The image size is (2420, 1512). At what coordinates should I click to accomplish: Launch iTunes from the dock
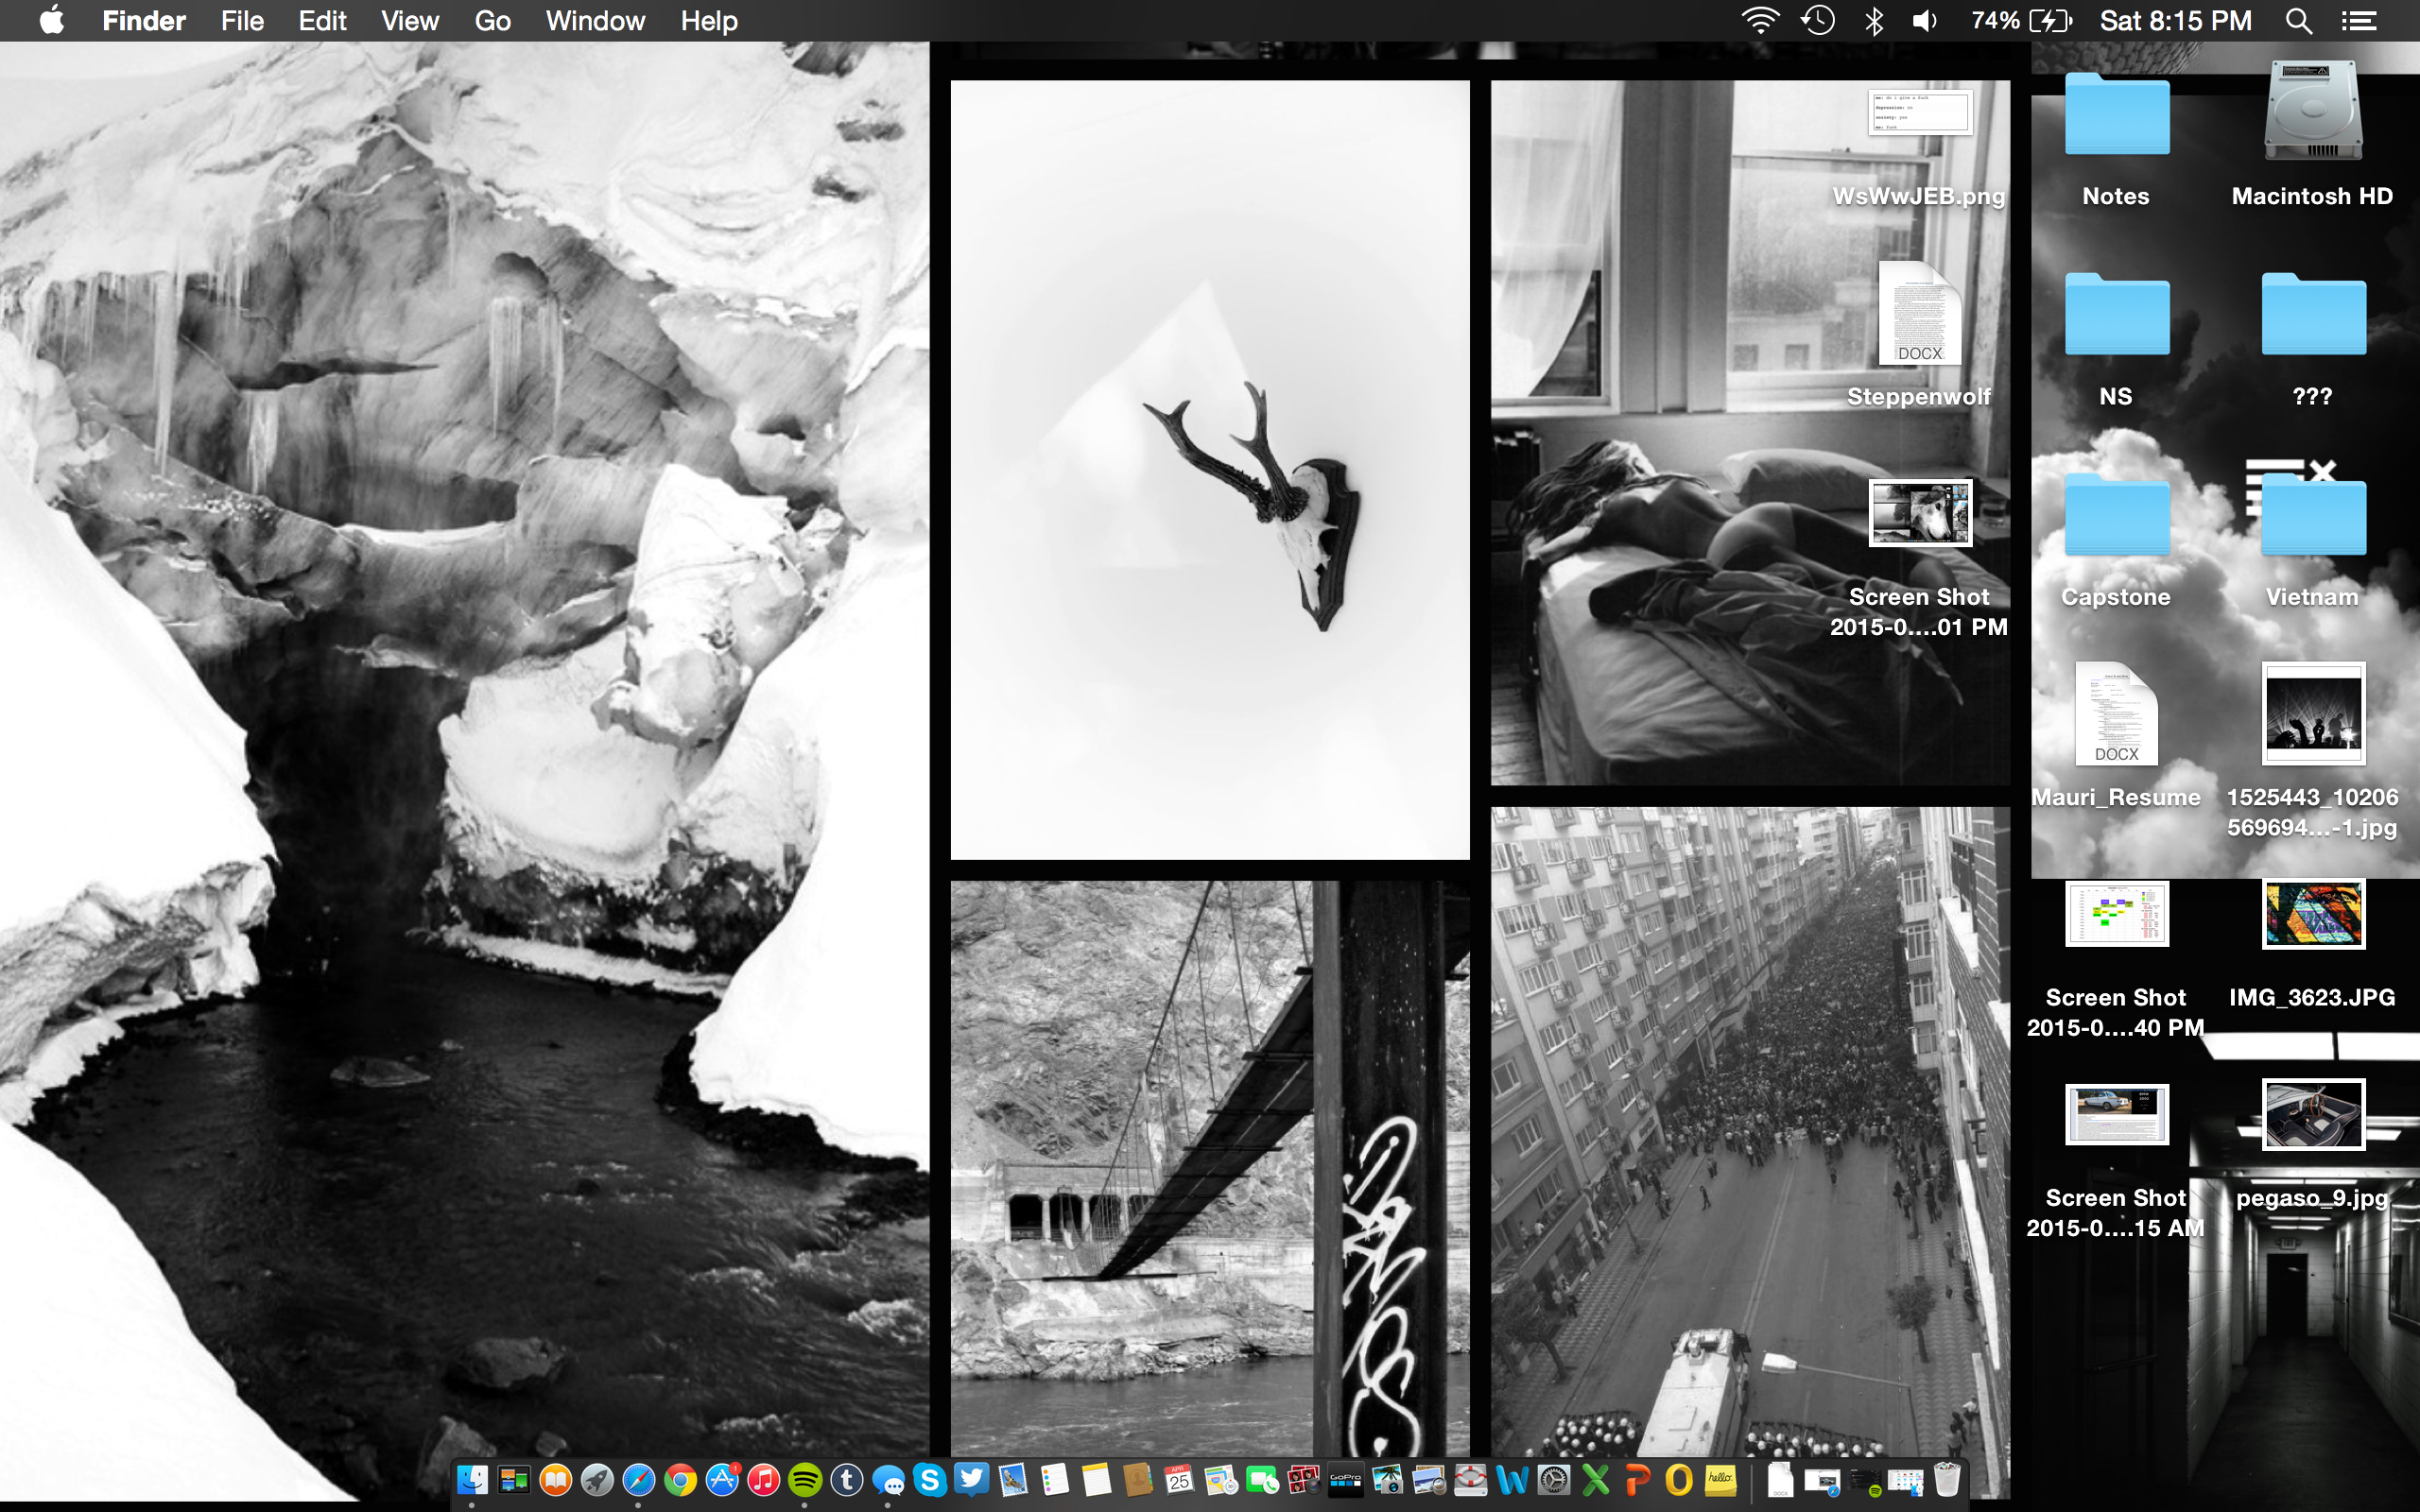tap(764, 1479)
